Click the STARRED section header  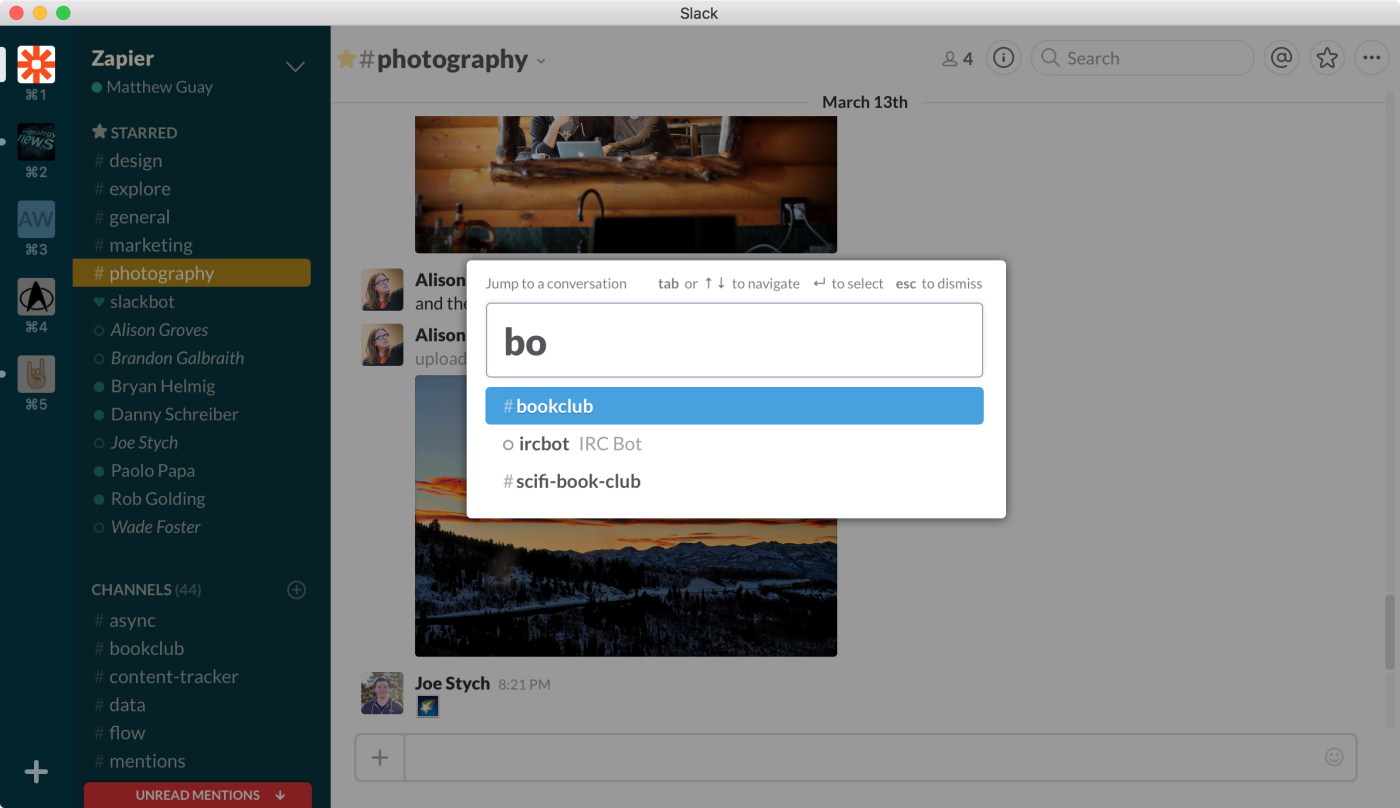135,132
